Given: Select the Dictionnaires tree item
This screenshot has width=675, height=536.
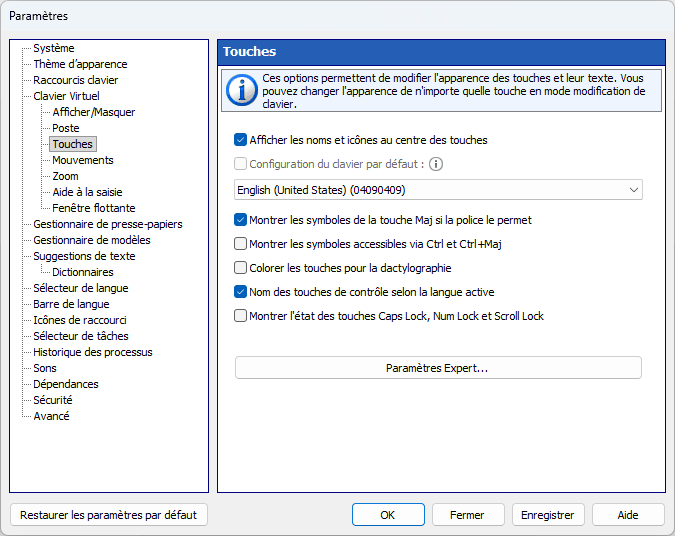Looking at the screenshot, I should (83, 272).
